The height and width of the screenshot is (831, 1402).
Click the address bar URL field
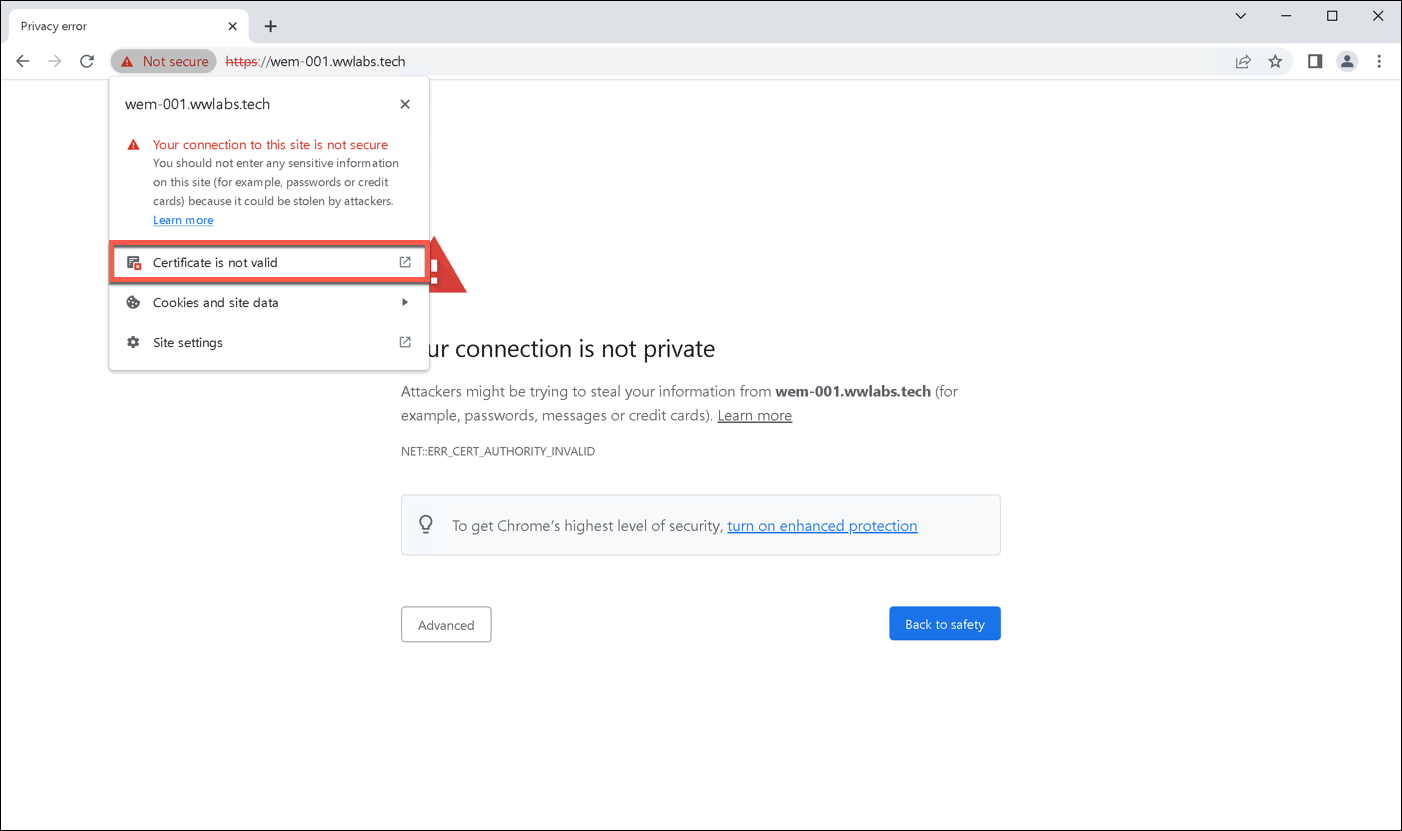tap(700, 61)
